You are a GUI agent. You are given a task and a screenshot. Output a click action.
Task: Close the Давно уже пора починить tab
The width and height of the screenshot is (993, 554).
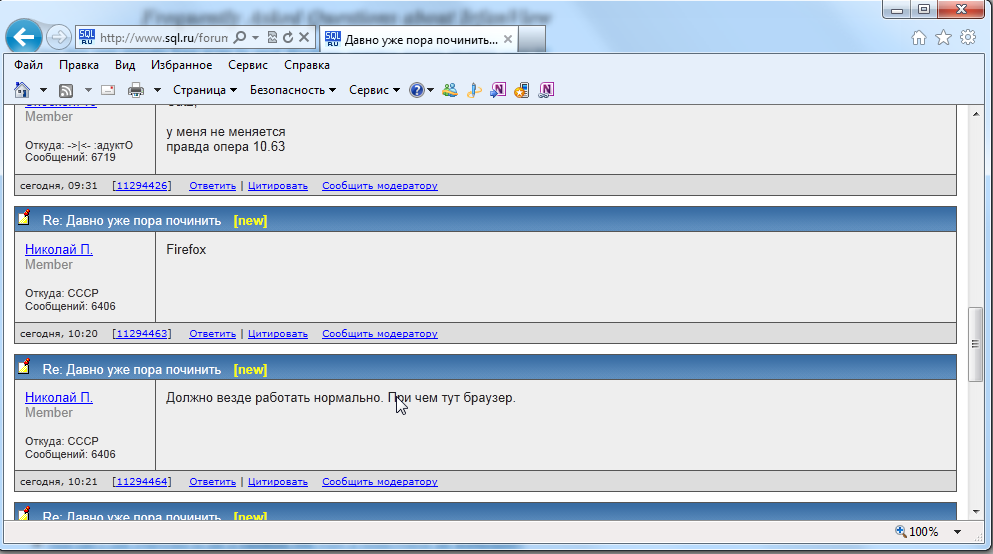click(508, 40)
